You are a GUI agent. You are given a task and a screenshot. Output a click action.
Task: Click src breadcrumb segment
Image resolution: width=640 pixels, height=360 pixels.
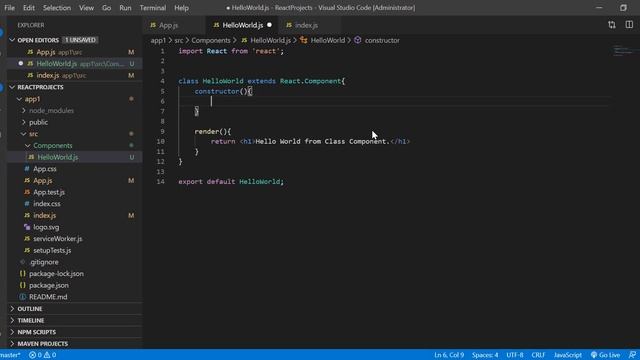179,40
